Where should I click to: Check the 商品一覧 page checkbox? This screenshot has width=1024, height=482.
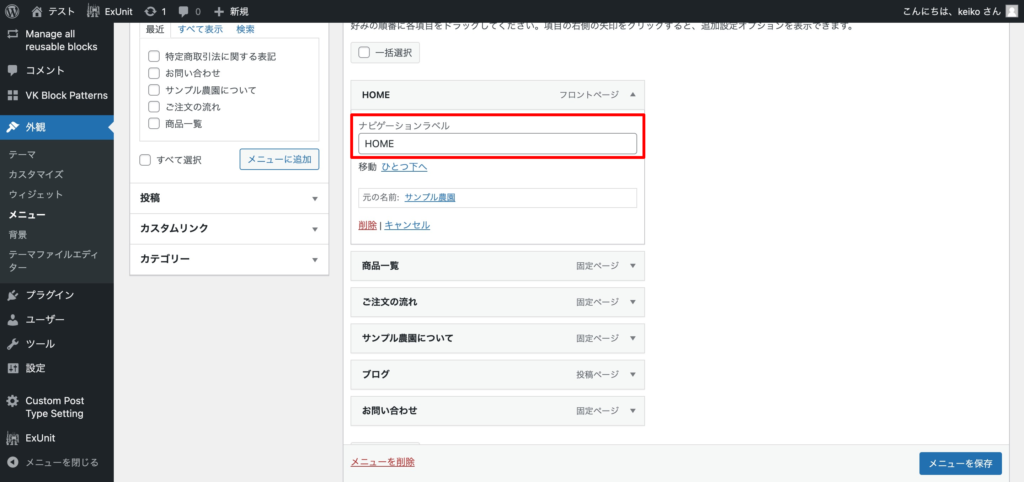tap(154, 123)
